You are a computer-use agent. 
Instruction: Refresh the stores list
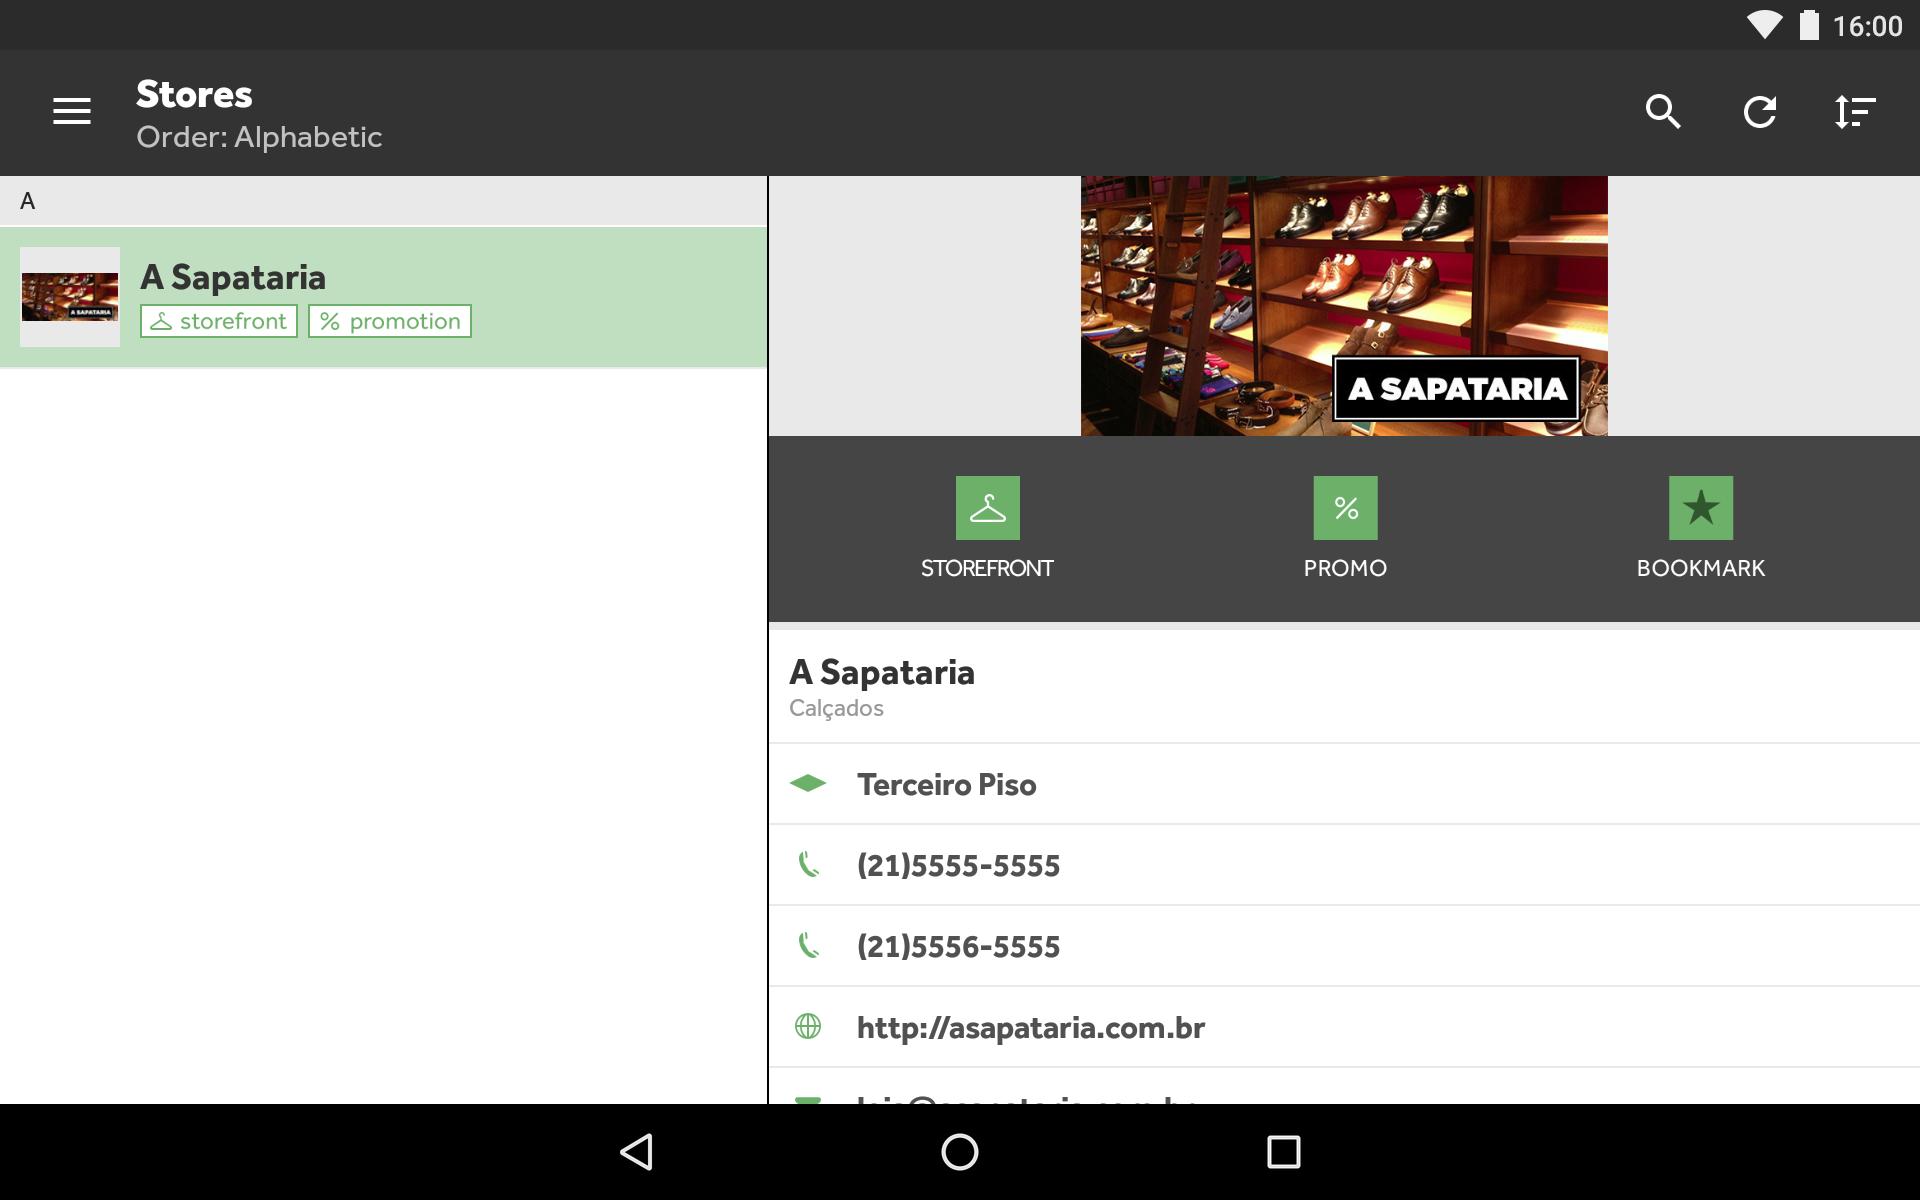coord(1759,111)
